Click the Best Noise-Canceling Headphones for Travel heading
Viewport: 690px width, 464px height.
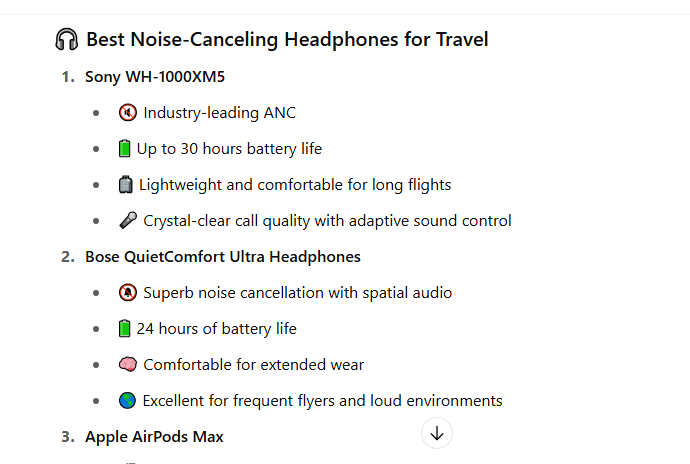tap(287, 39)
